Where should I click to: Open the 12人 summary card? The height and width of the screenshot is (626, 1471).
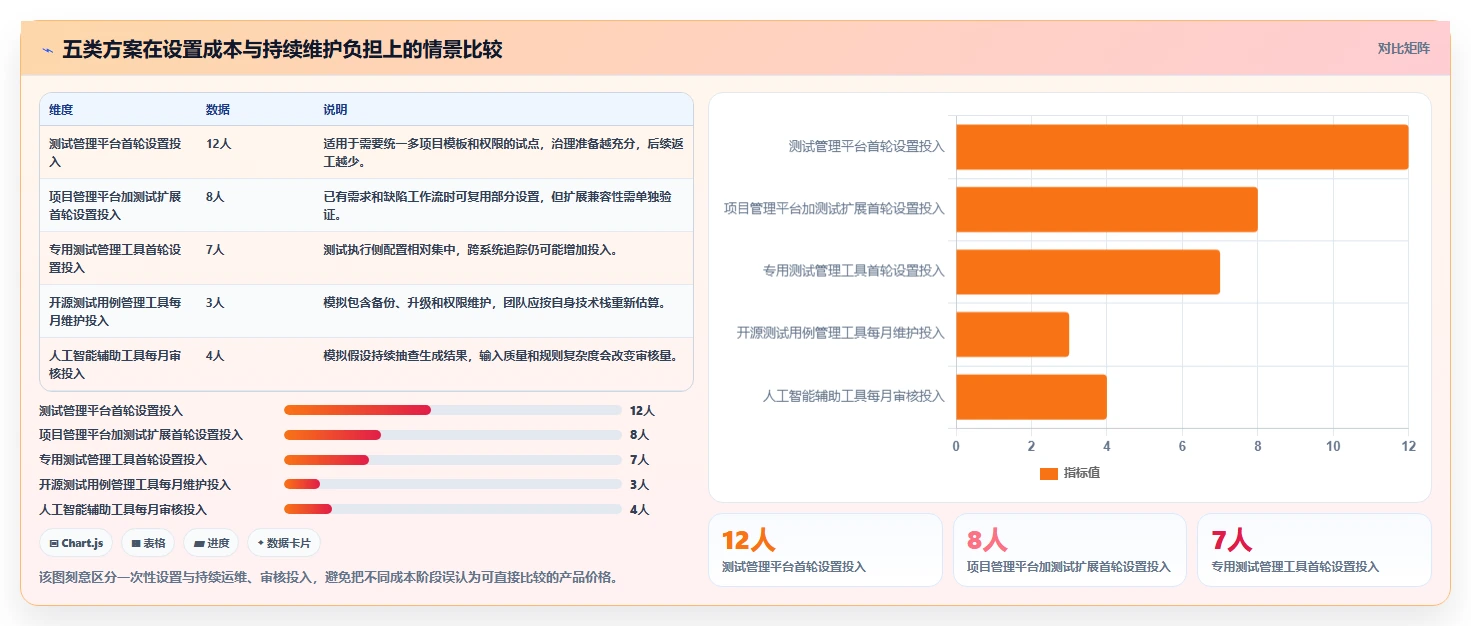(825, 550)
